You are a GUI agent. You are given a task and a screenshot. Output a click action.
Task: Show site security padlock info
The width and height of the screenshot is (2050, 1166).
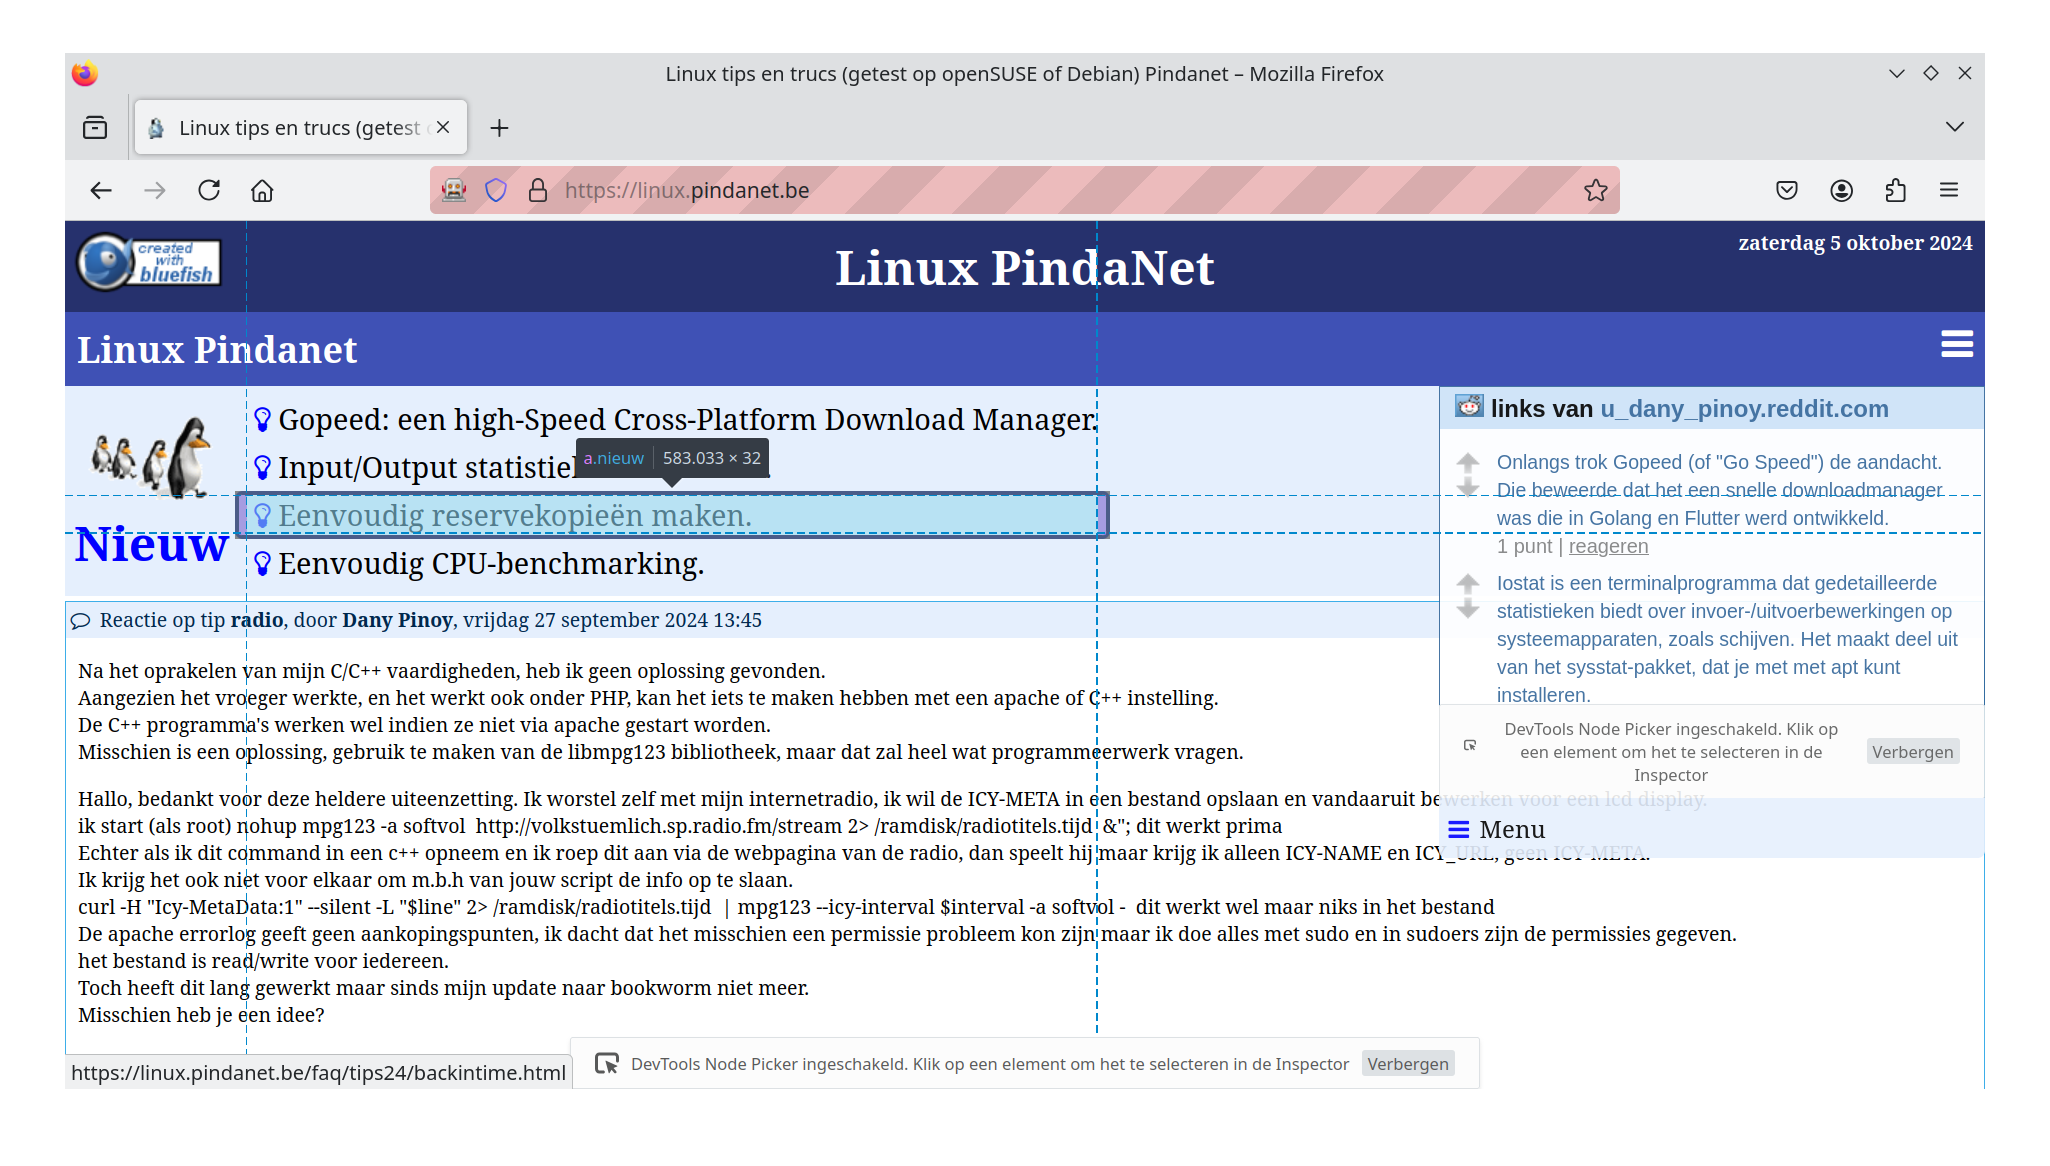[538, 190]
